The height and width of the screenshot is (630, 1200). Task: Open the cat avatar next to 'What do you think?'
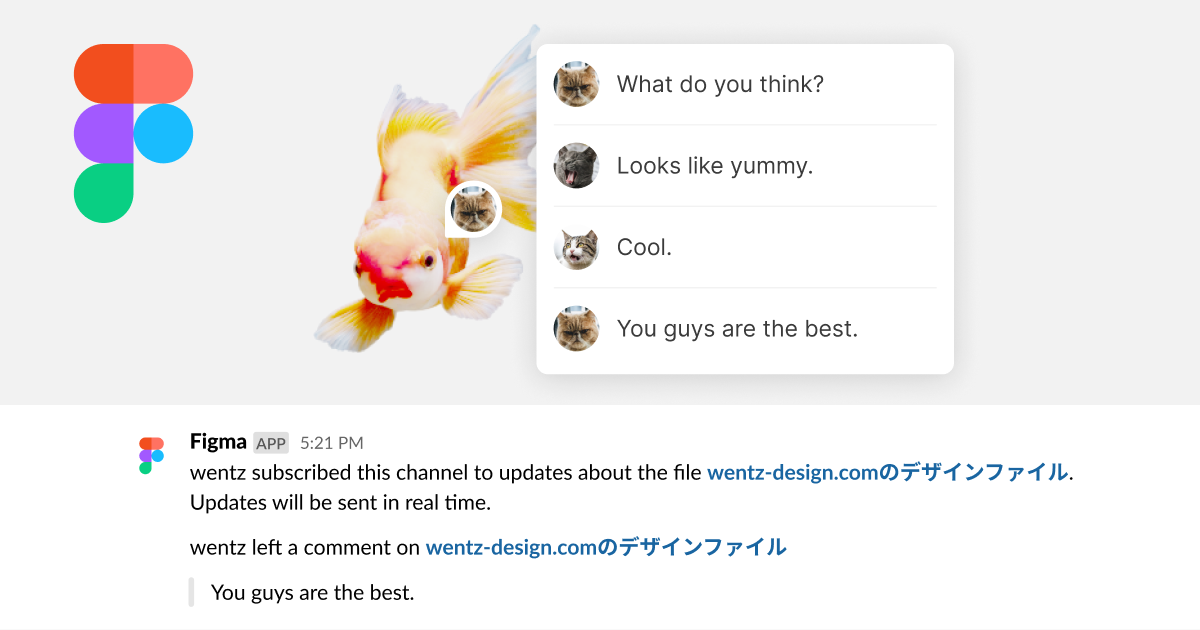tap(575, 84)
